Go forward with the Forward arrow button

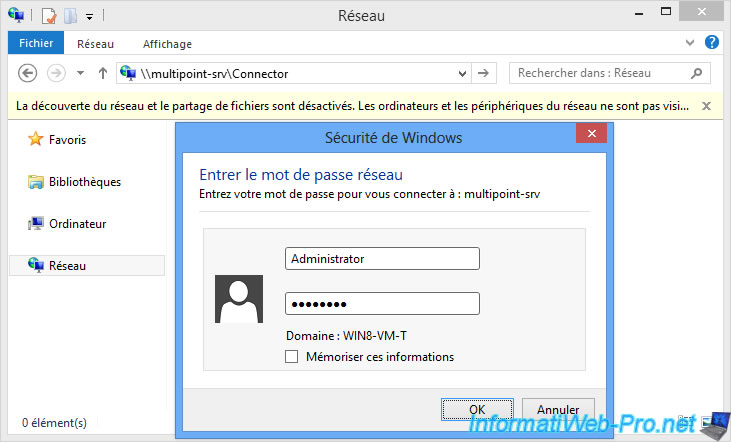[56, 73]
